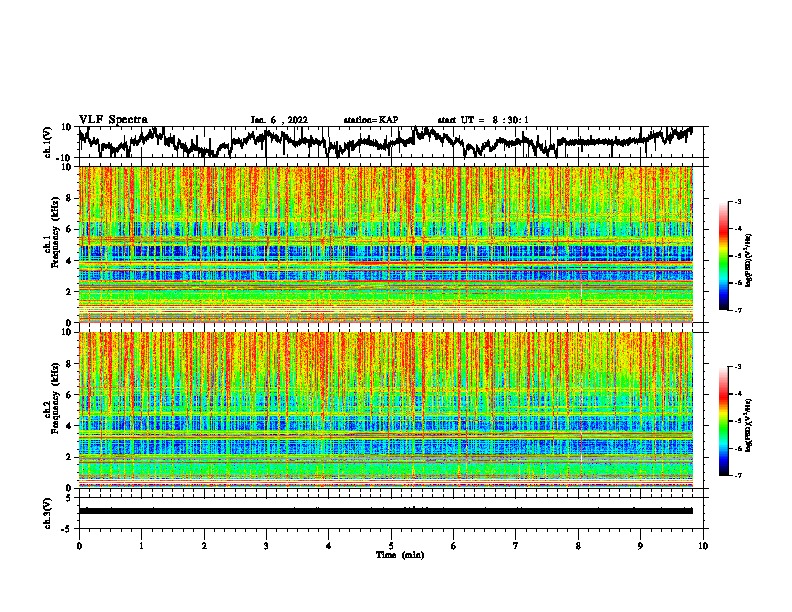Viewport: 792px width, 612px height.
Task: Click the "start UT = 8:30:1" text
Action: pyautogui.click(x=483, y=120)
